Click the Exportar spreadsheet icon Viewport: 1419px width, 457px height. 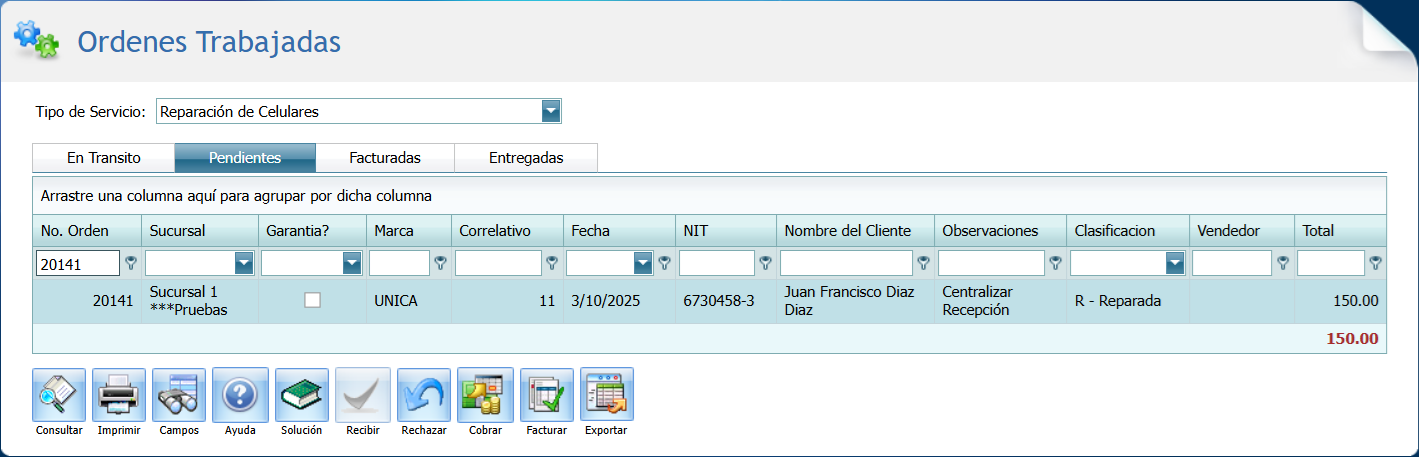pos(607,395)
